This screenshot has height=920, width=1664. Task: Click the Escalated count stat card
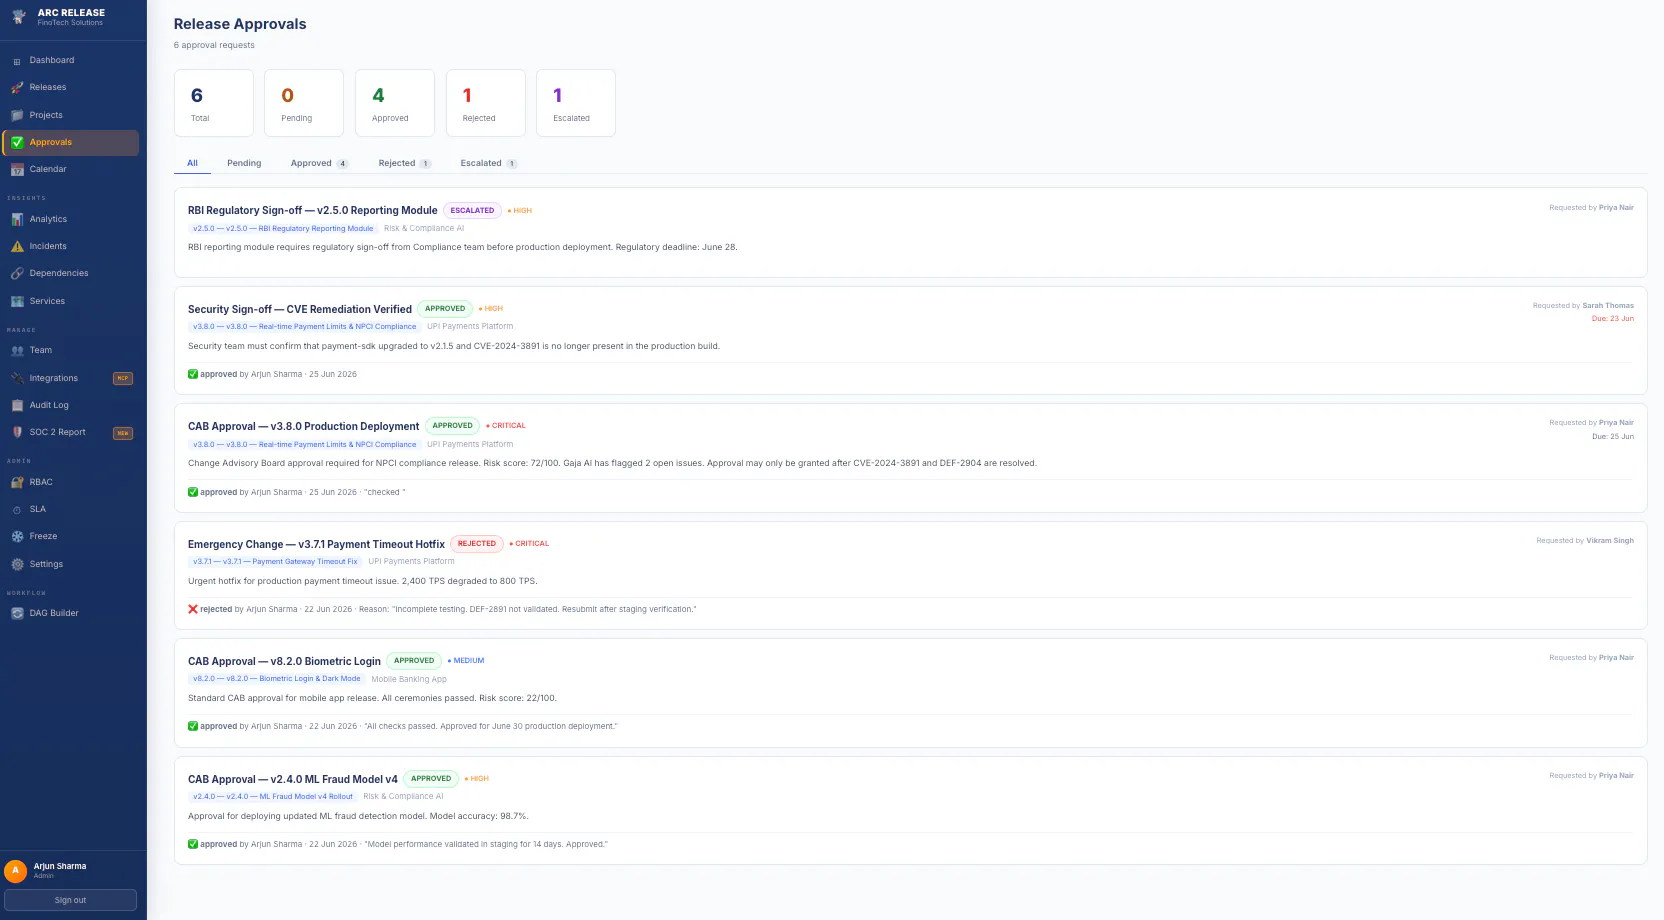[576, 103]
